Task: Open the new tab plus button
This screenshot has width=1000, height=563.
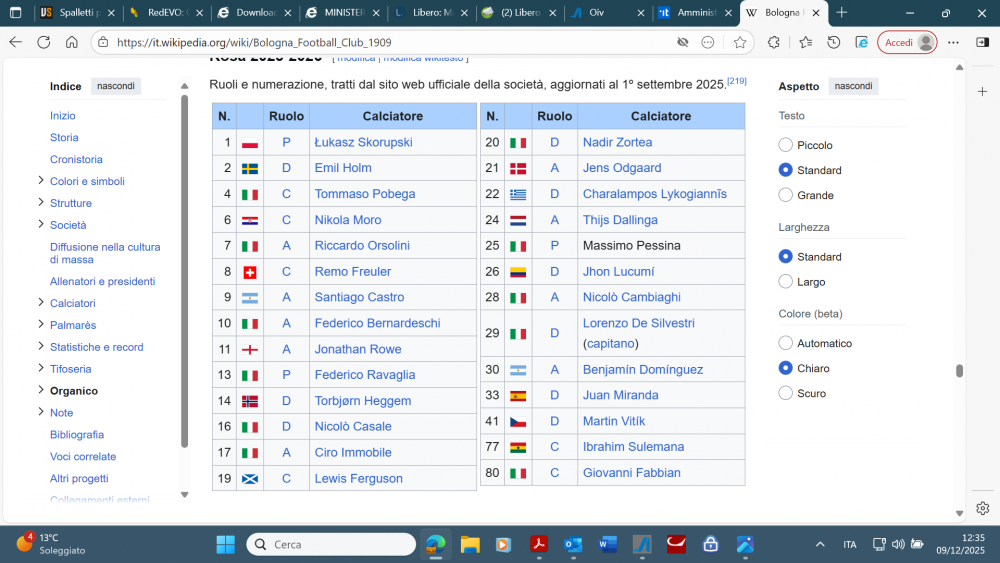Action: coord(841,13)
